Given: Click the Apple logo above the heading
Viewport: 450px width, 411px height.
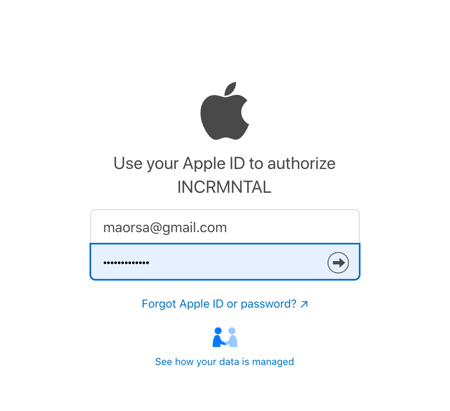Looking at the screenshot, I should click(224, 111).
